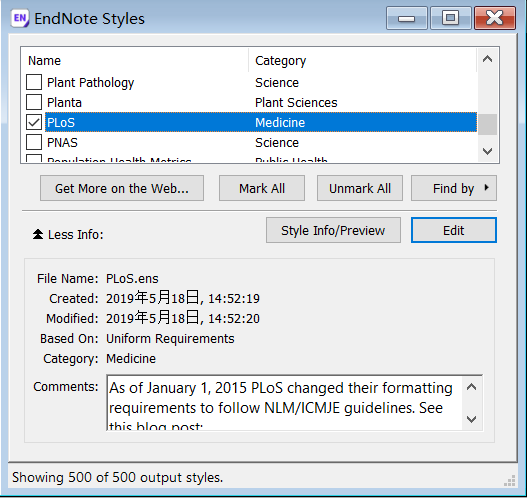
Task: Open the Find by dropdown menu
Action: [454, 188]
